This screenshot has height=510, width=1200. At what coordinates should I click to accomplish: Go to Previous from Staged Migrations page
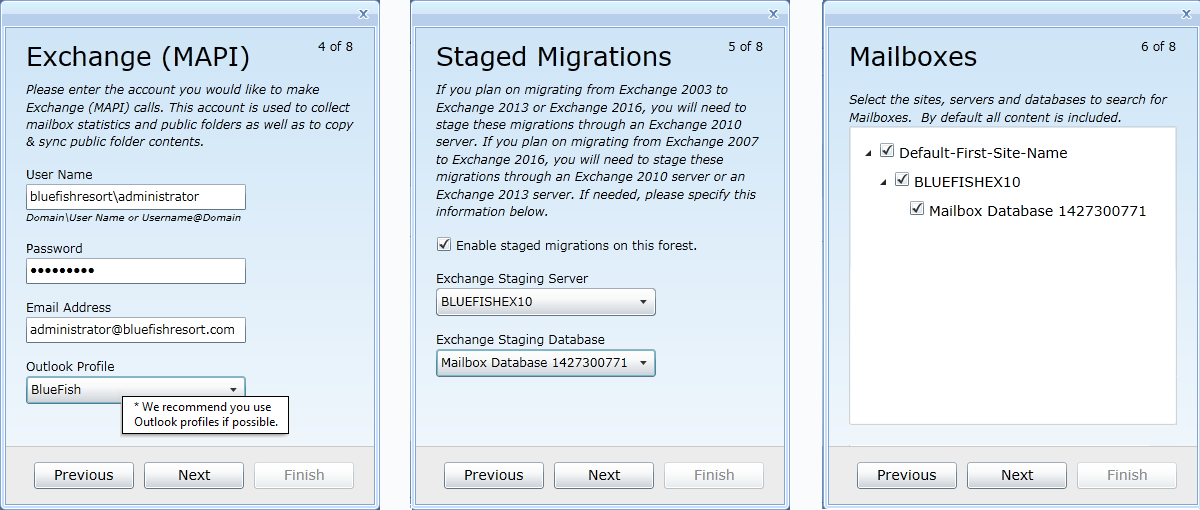point(494,475)
